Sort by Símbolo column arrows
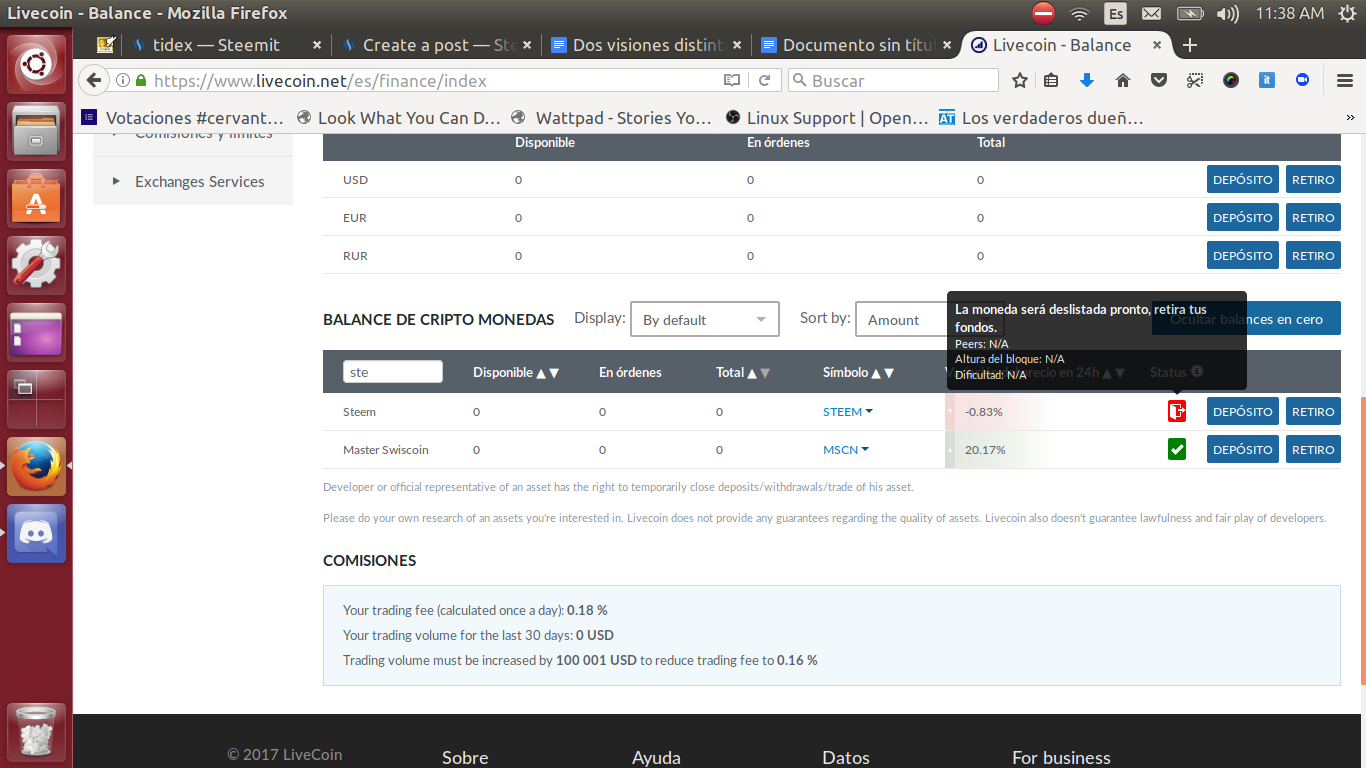This screenshot has width=1366, height=768. click(x=882, y=372)
